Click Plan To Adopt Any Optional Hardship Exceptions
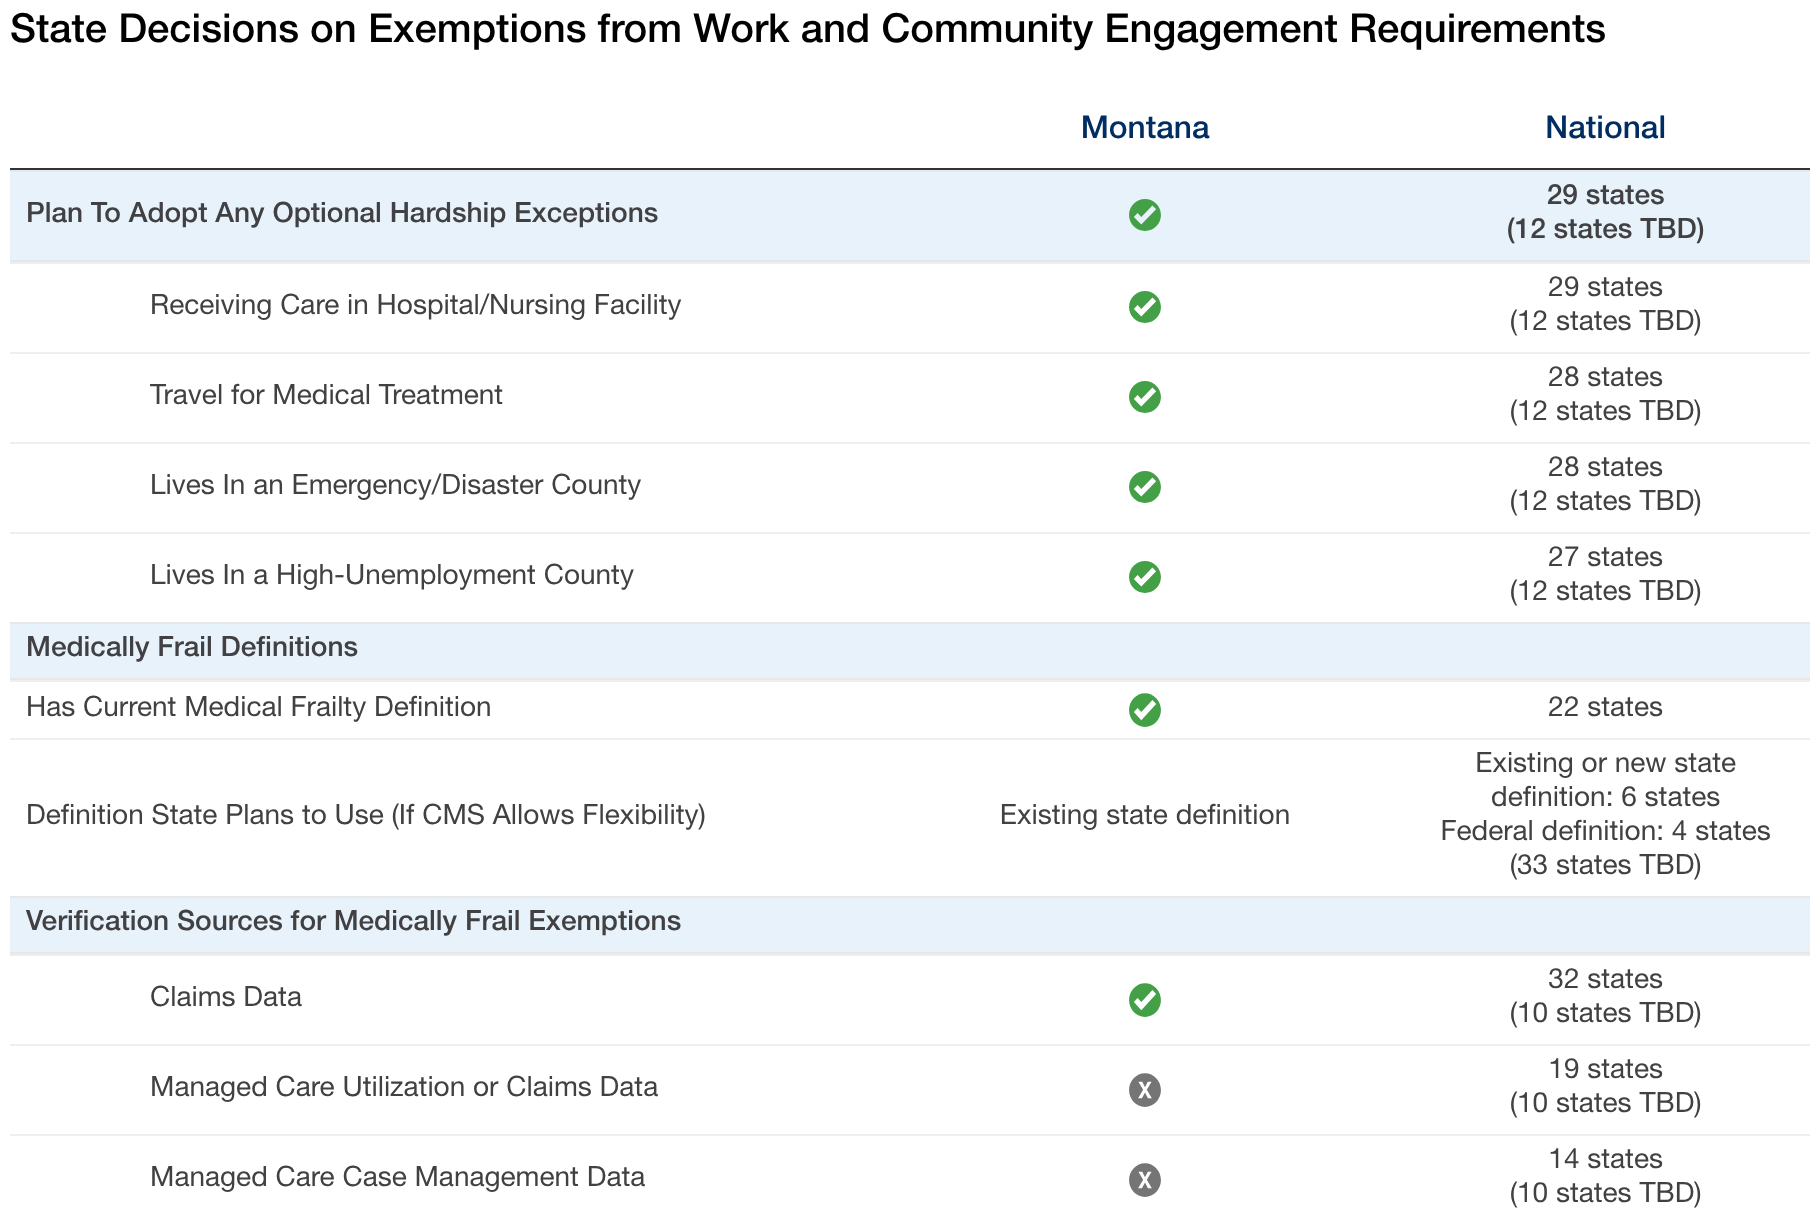1820x1220 pixels. tap(342, 213)
